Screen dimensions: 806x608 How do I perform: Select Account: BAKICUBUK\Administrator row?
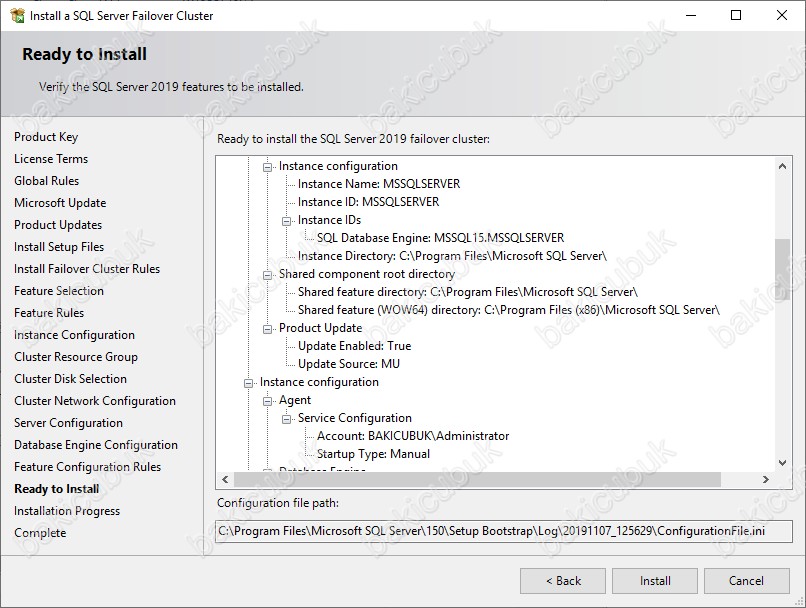[413, 436]
